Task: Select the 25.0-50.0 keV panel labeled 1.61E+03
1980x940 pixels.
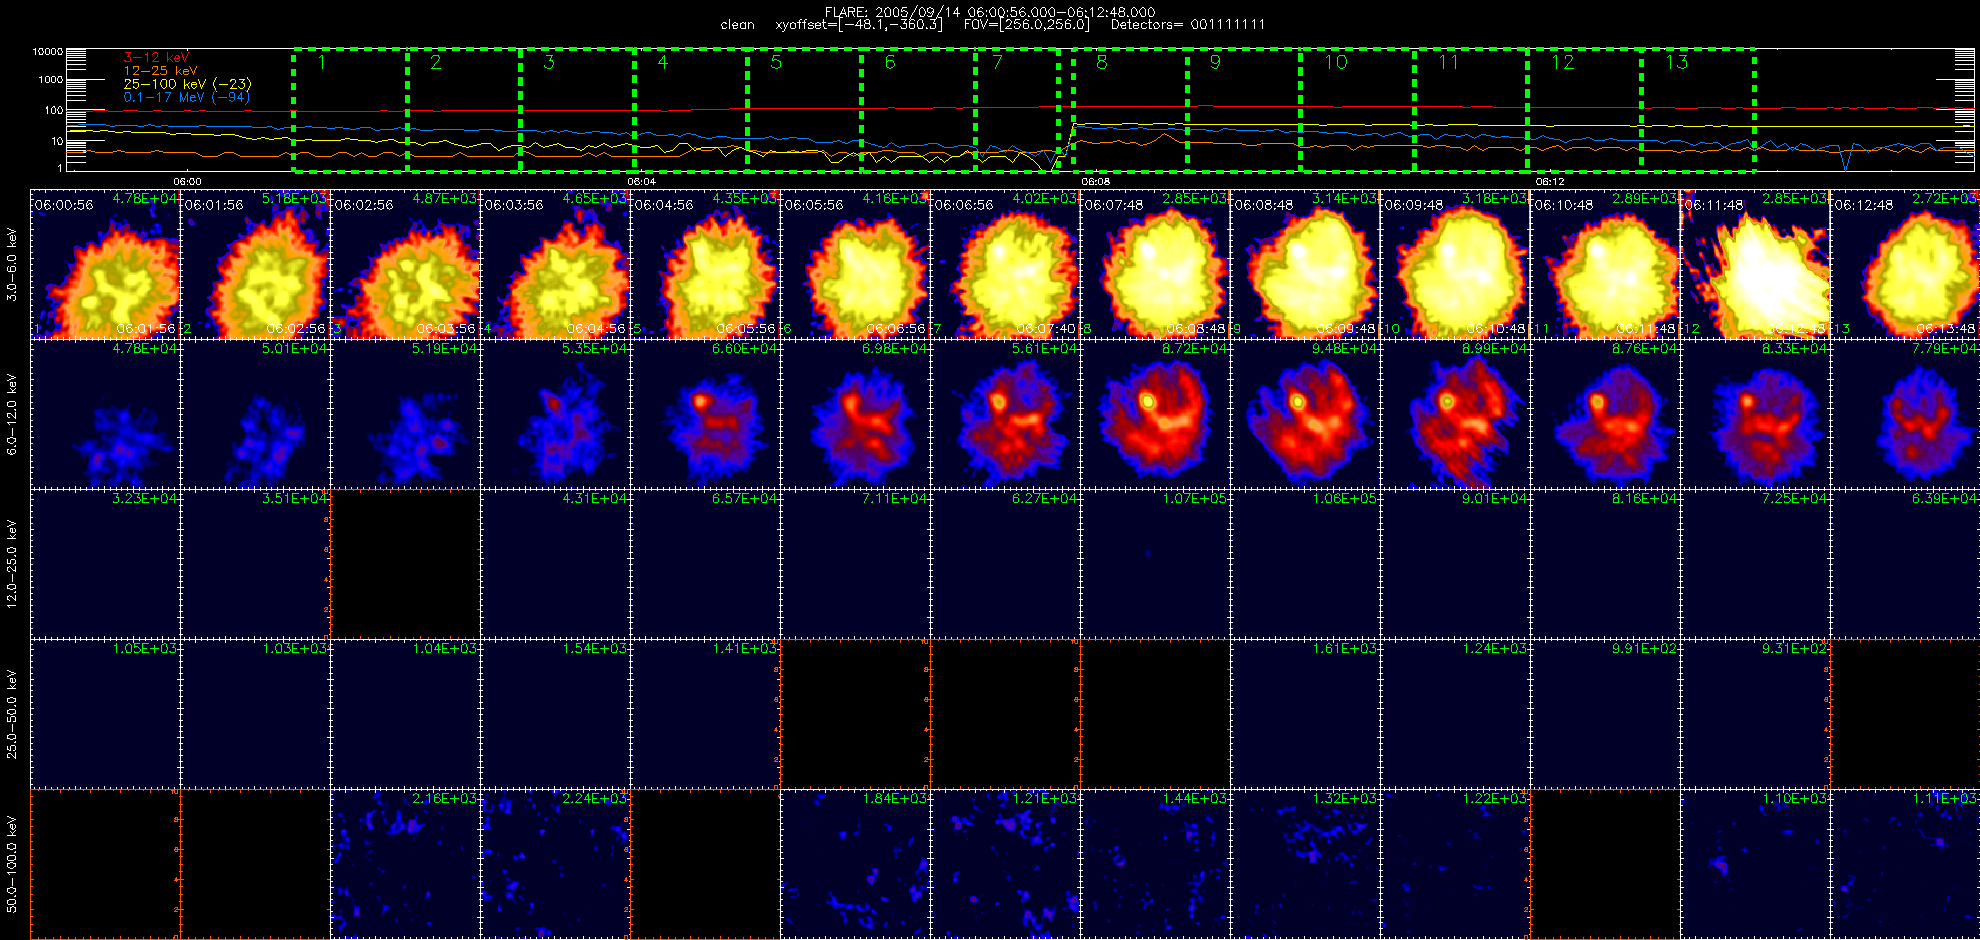Action: pos(1306,714)
